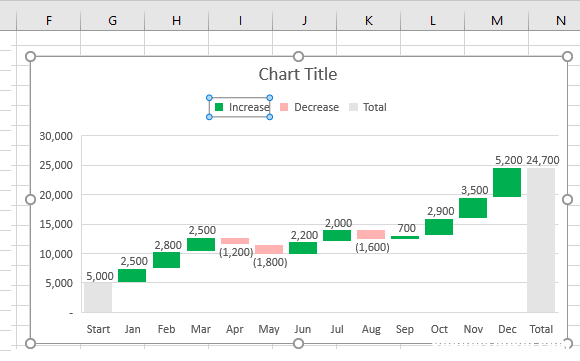
Task: Click the Dec category axis label
Action: tap(507, 329)
